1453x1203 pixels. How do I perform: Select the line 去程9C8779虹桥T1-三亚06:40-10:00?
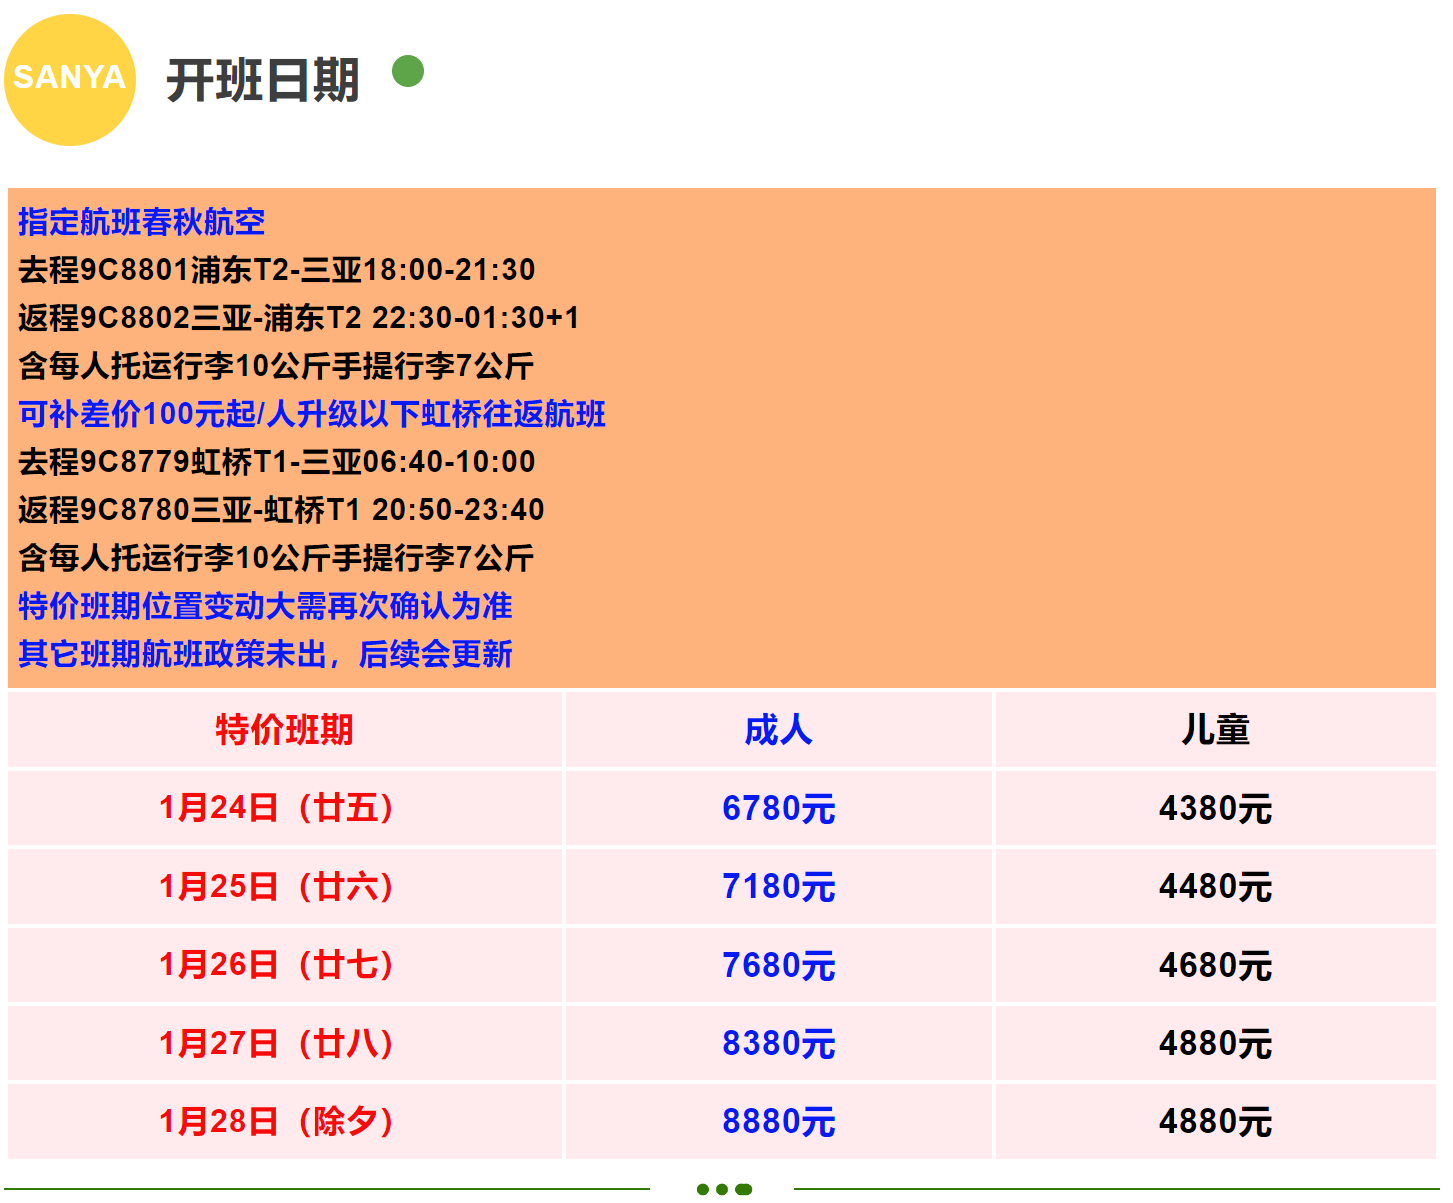pos(277,462)
